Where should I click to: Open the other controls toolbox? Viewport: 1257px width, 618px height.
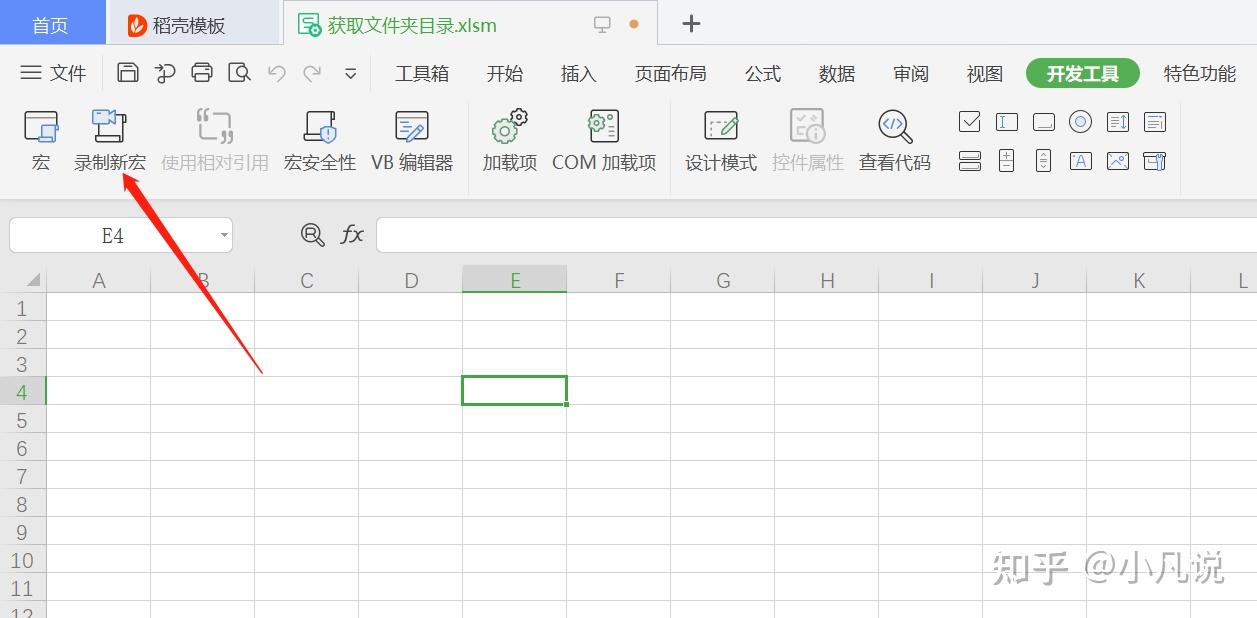pos(1155,161)
